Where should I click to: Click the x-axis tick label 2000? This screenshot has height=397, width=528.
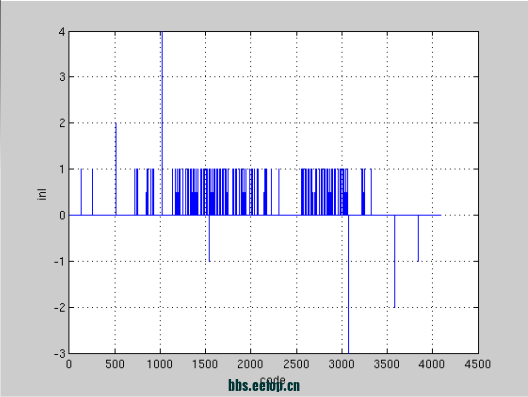point(250,364)
